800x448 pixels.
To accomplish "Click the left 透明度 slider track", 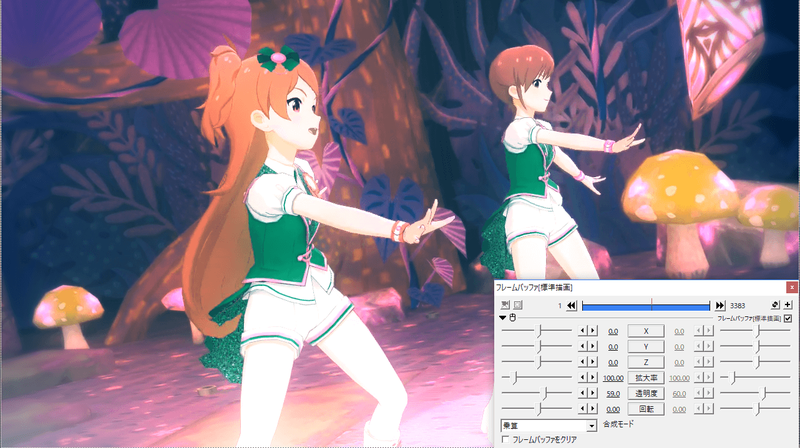I will pos(537,393).
